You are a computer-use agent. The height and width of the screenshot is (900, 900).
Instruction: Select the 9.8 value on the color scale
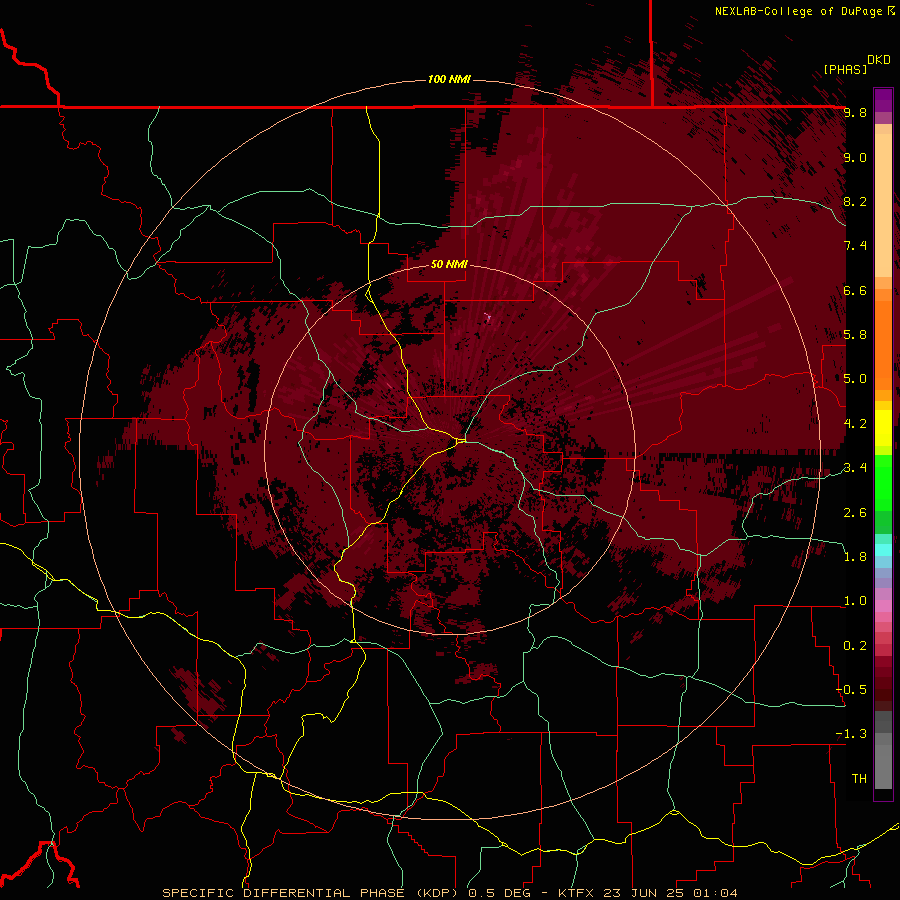tap(855, 113)
